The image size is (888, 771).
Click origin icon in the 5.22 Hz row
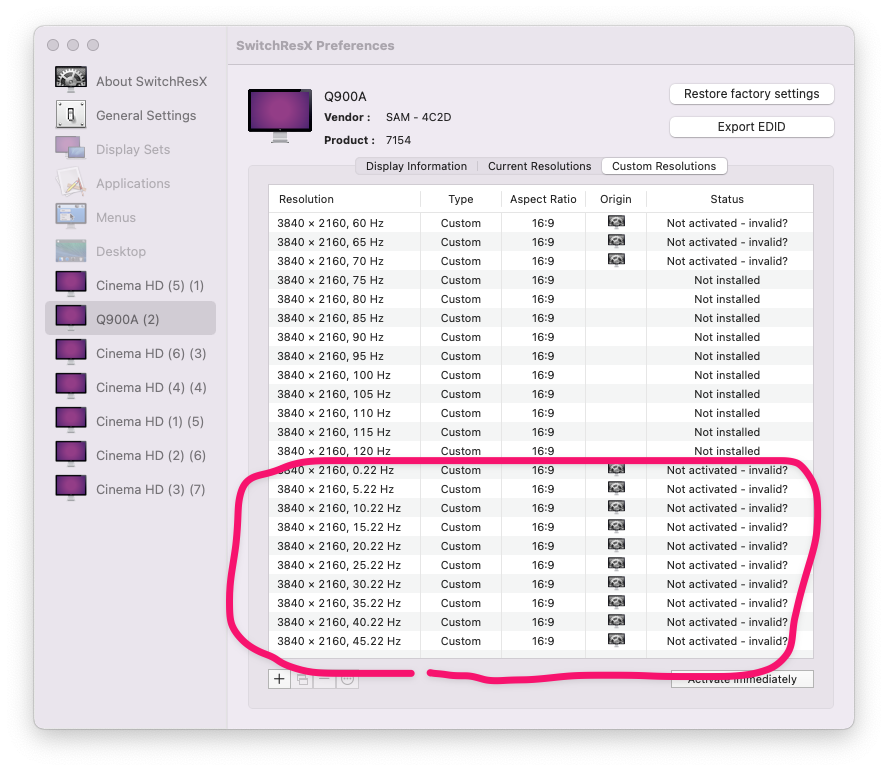616,488
